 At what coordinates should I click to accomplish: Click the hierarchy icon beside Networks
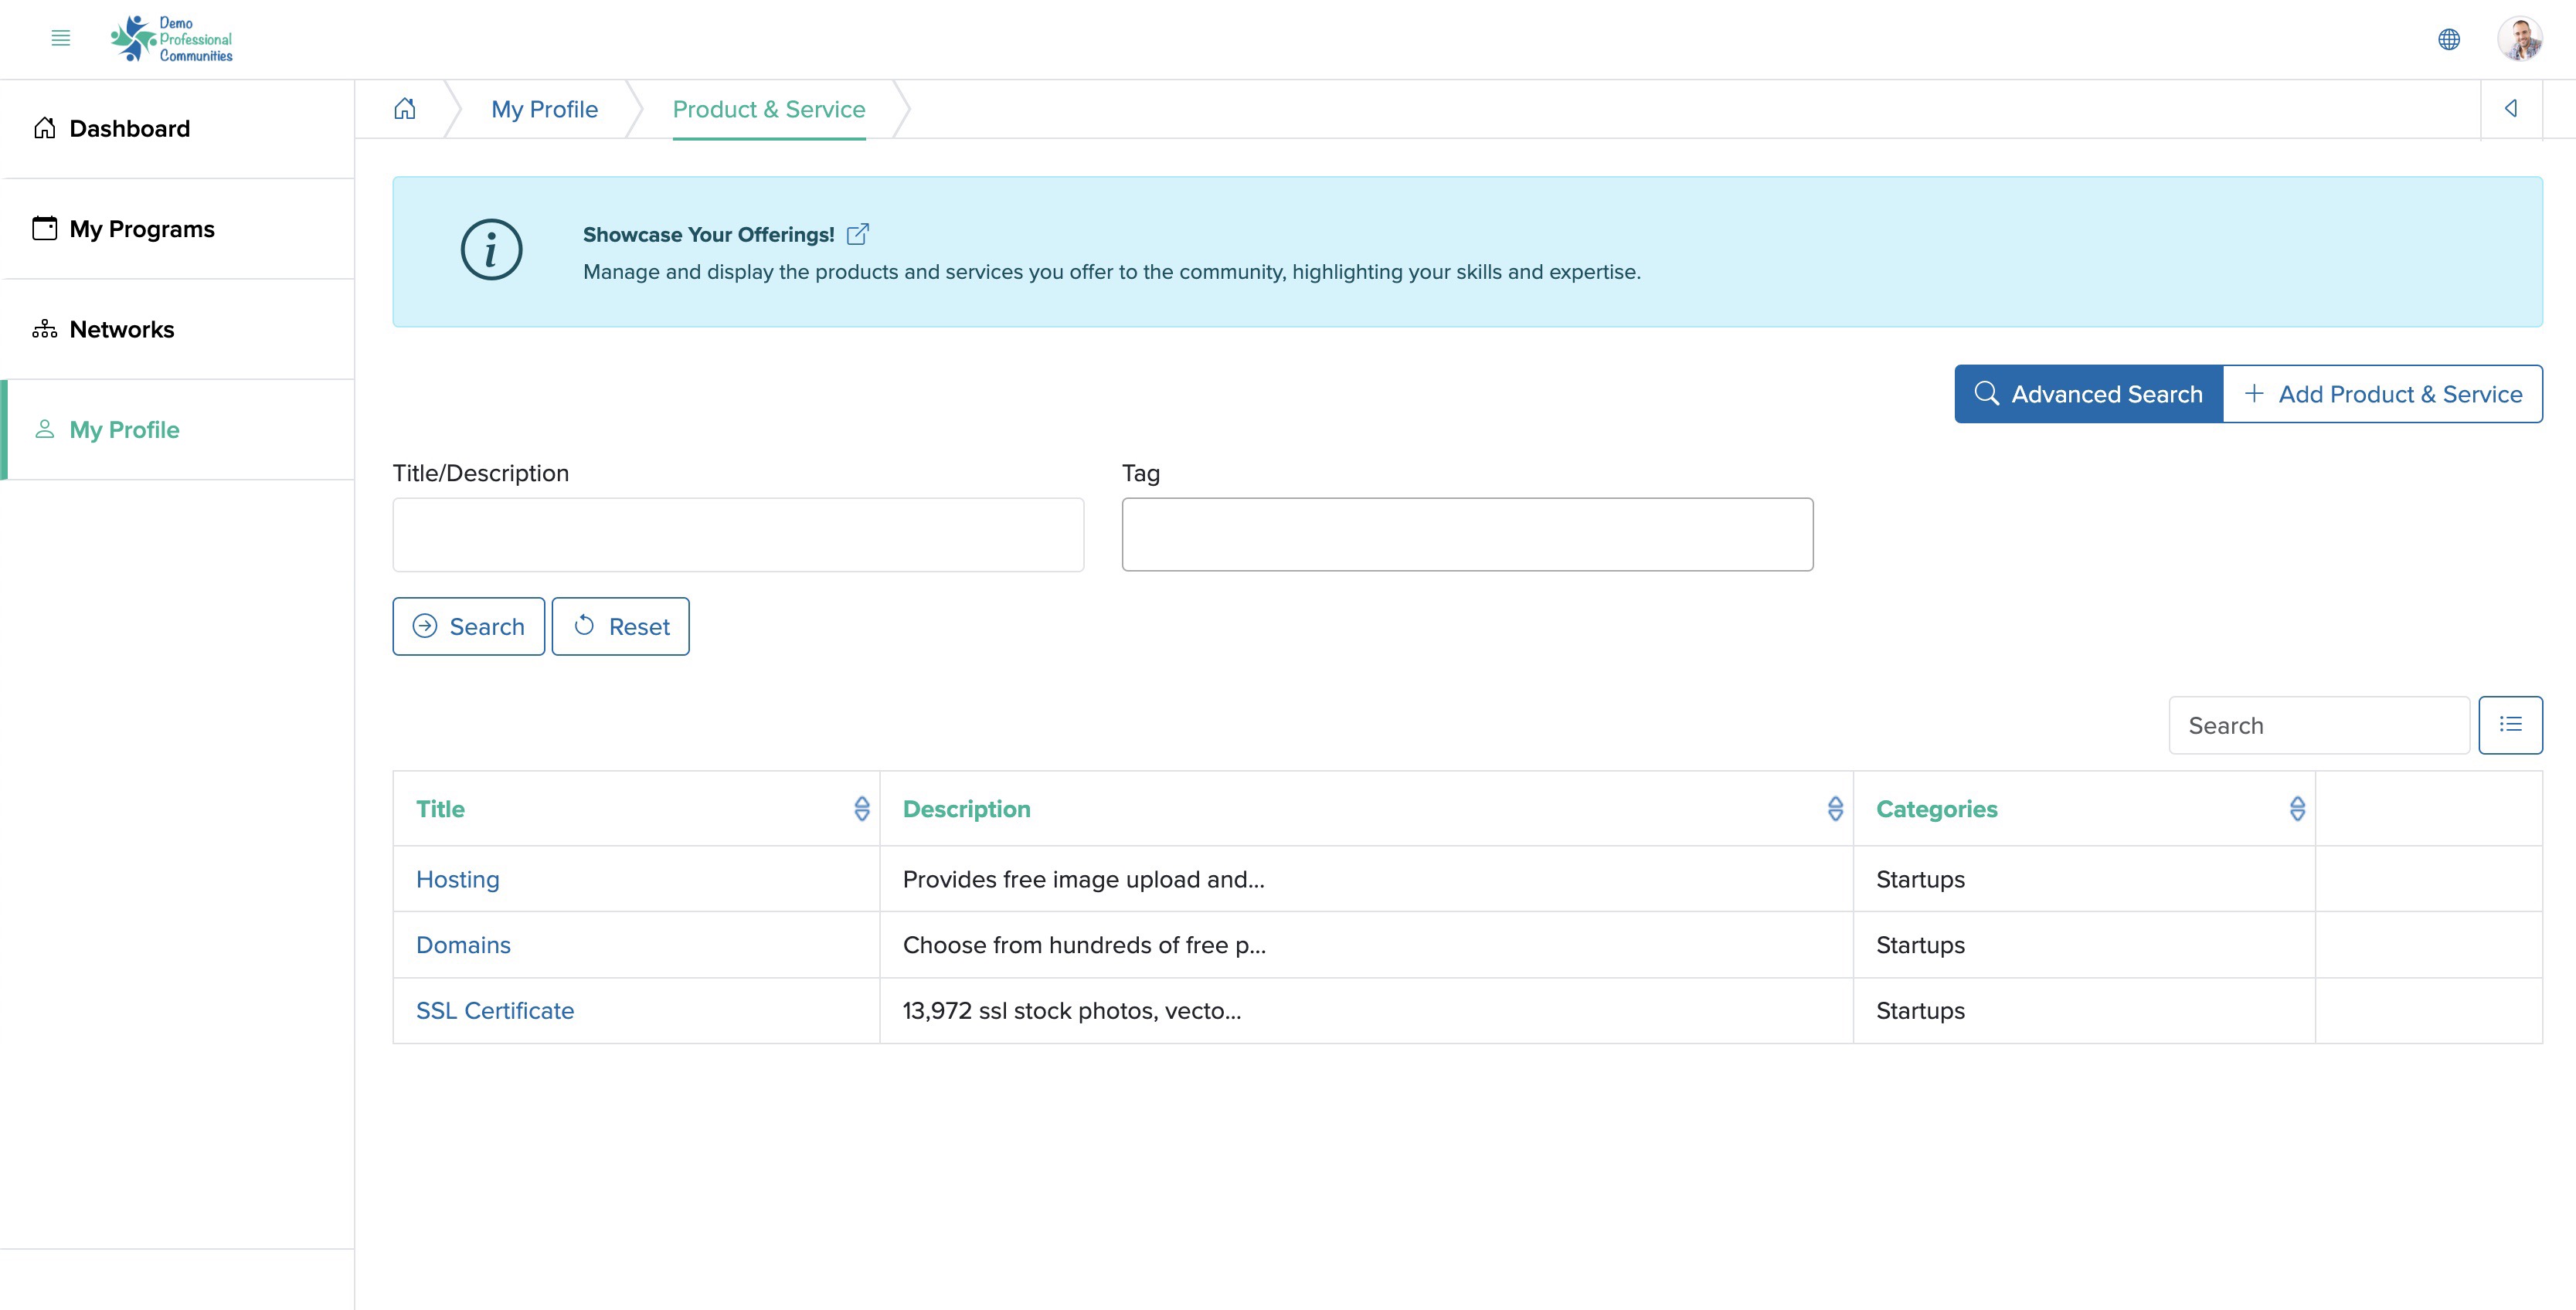pos(44,328)
